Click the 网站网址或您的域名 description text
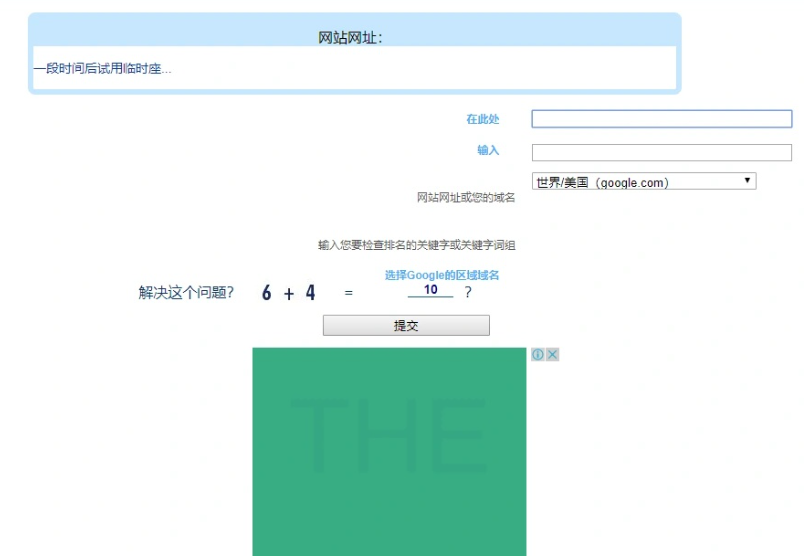Screen dimensions: 804x556 point(466,197)
